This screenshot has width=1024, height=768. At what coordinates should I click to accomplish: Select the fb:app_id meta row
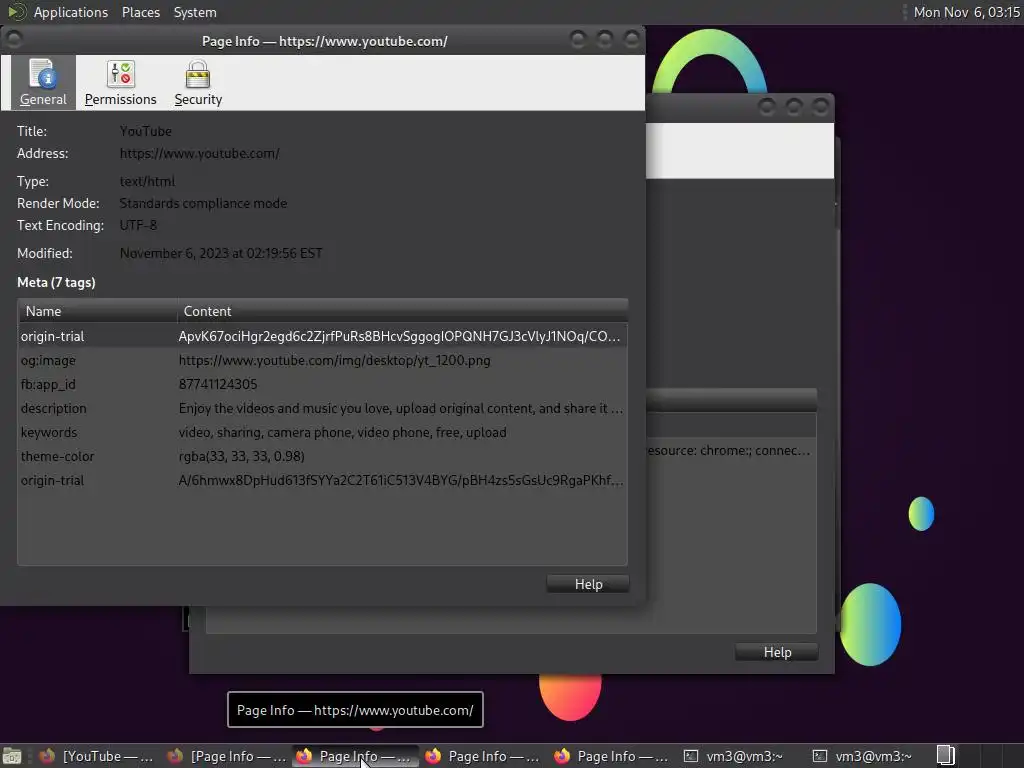323,384
